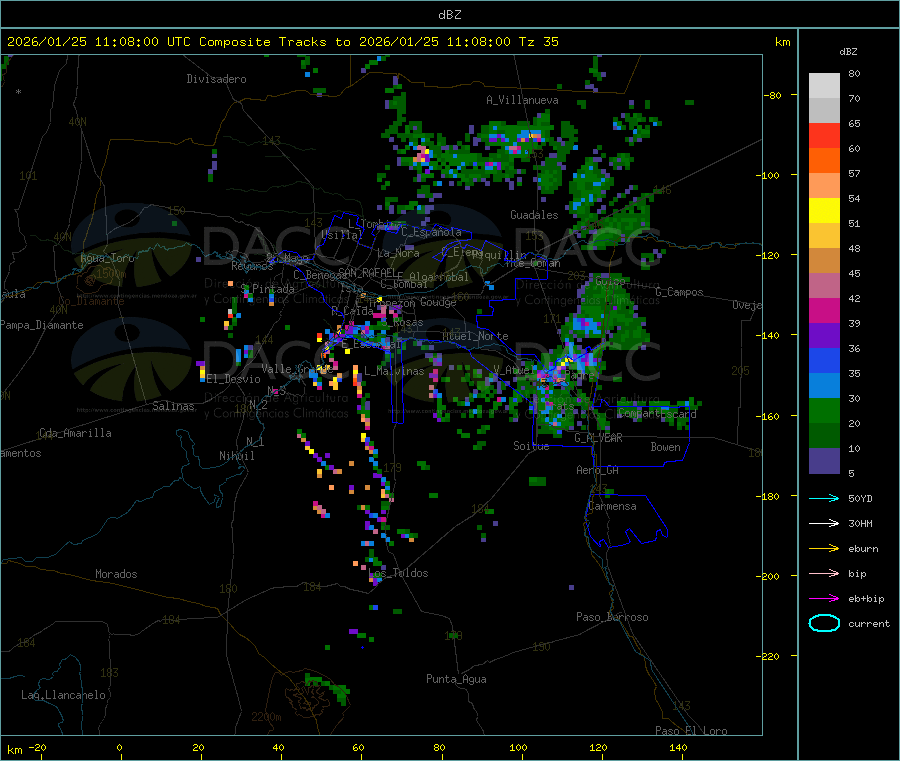Click the 'A_Villanueva' map label
Image resolution: width=900 pixels, height=761 pixels.
522,100
